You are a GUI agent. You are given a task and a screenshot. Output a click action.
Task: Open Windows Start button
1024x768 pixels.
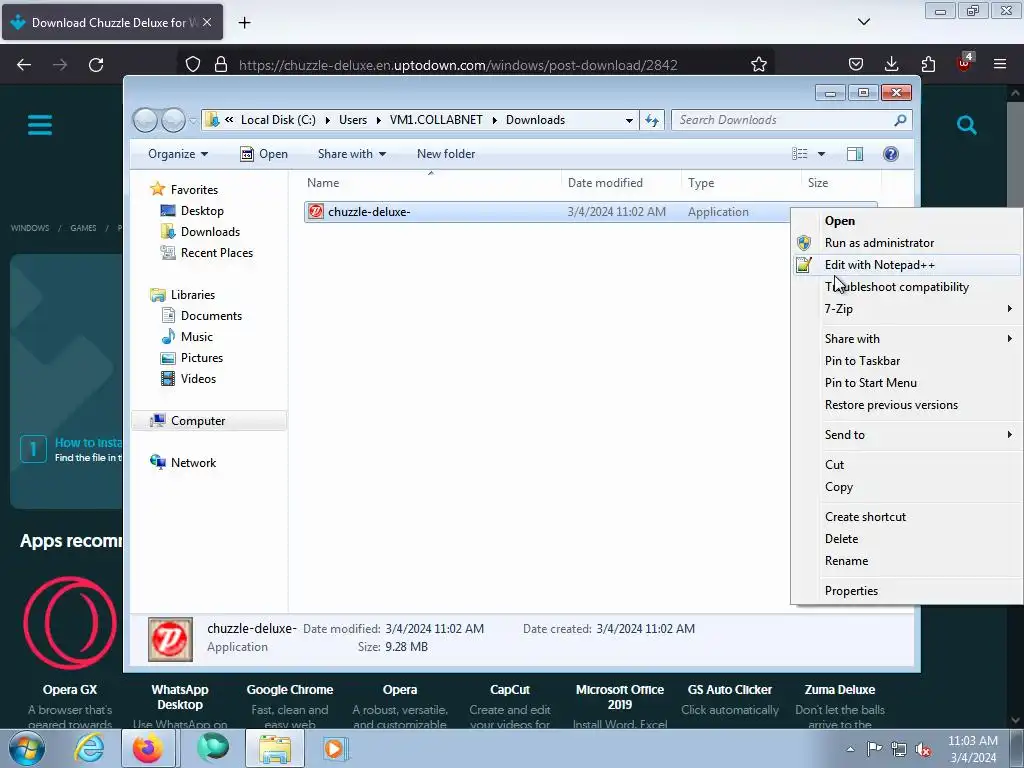(x=25, y=748)
